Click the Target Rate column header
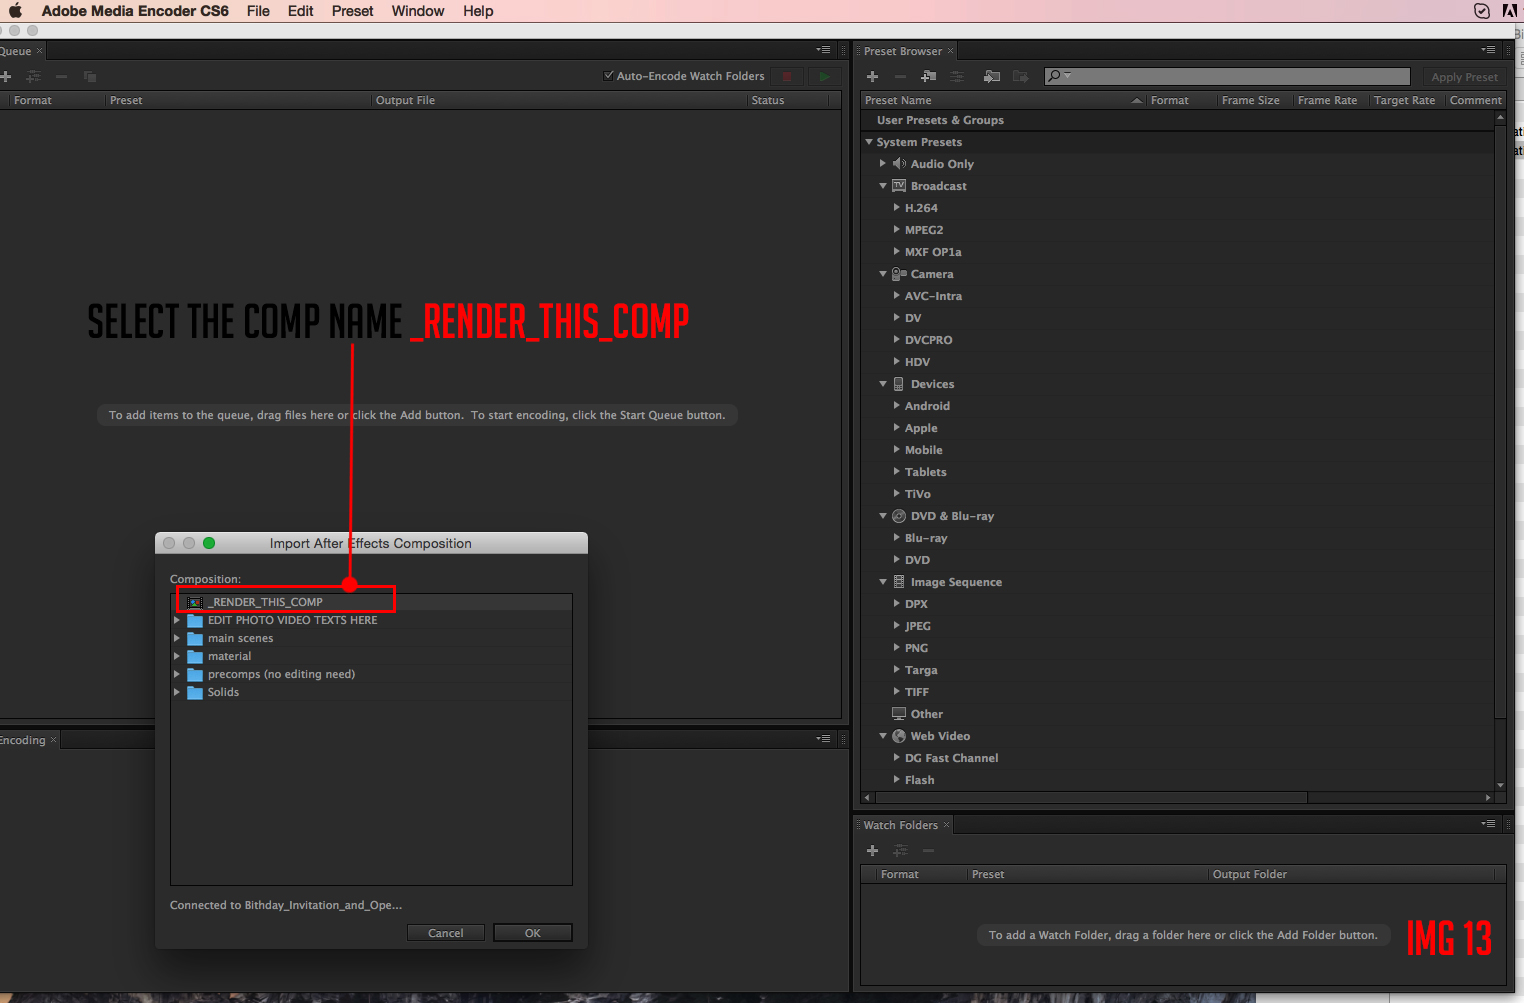Screen dimensions: 1524x1003 (1404, 100)
